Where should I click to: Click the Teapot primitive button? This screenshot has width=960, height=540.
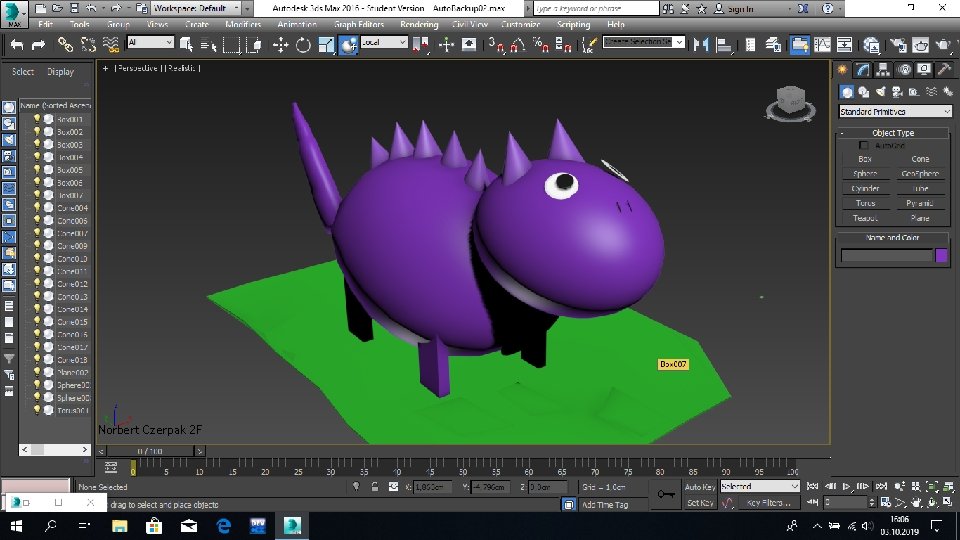pos(865,218)
